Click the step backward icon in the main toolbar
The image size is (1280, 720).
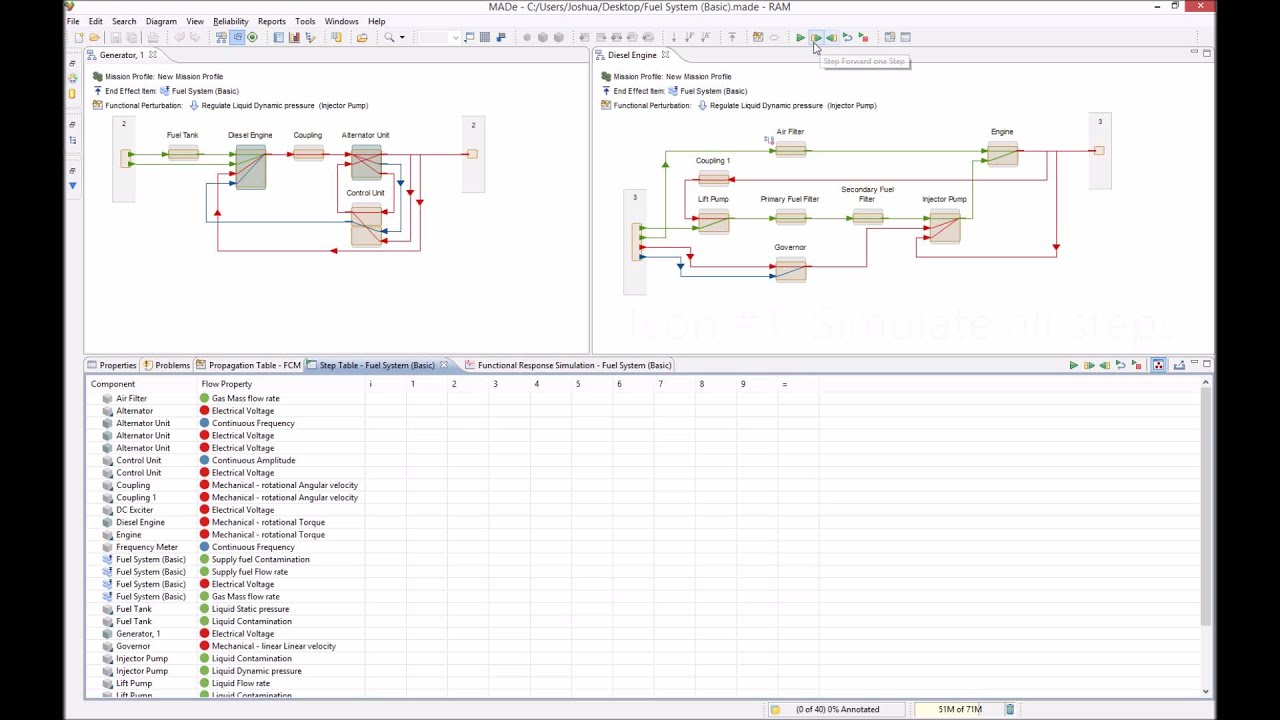click(832, 37)
